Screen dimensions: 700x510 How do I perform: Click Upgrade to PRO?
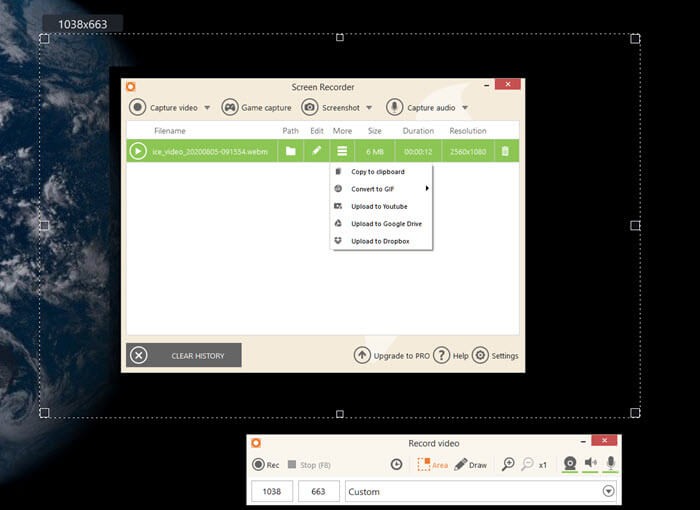click(392, 355)
